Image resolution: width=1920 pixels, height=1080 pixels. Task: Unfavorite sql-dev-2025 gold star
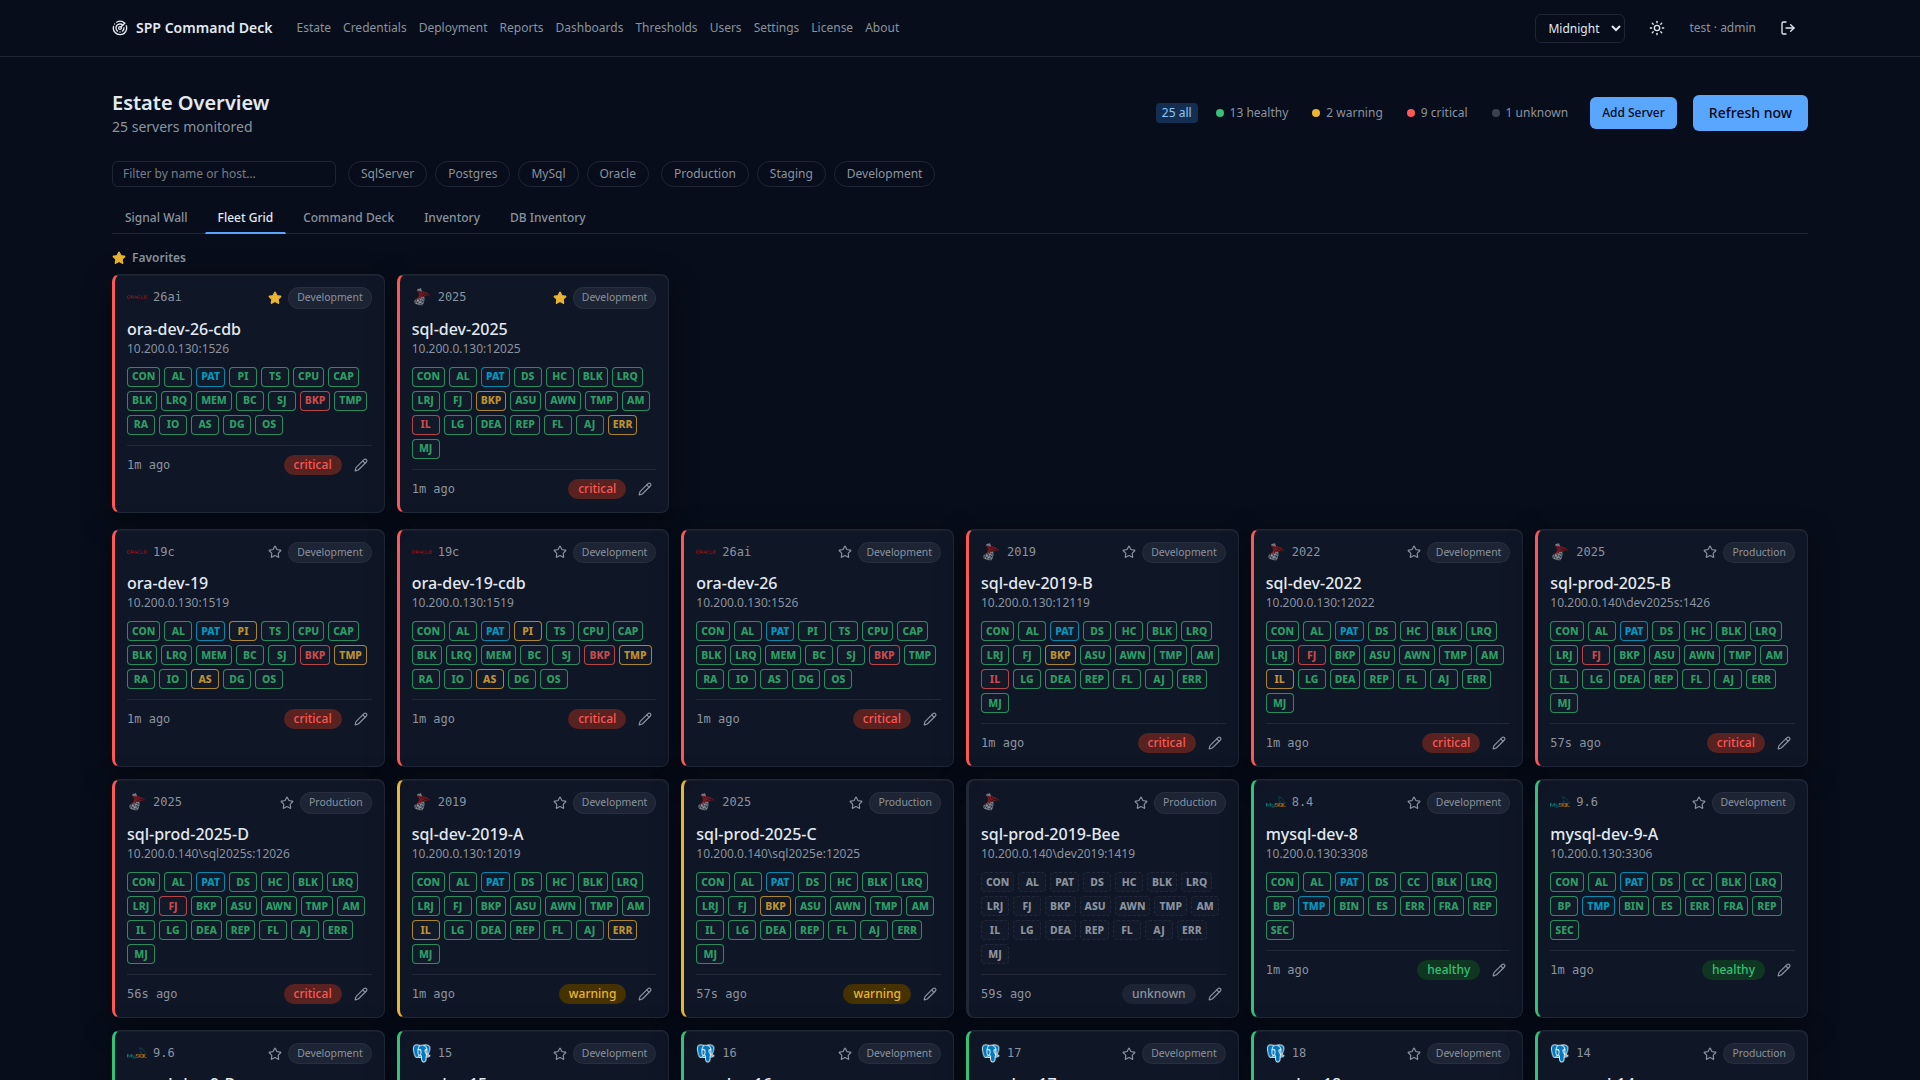[x=560, y=298]
